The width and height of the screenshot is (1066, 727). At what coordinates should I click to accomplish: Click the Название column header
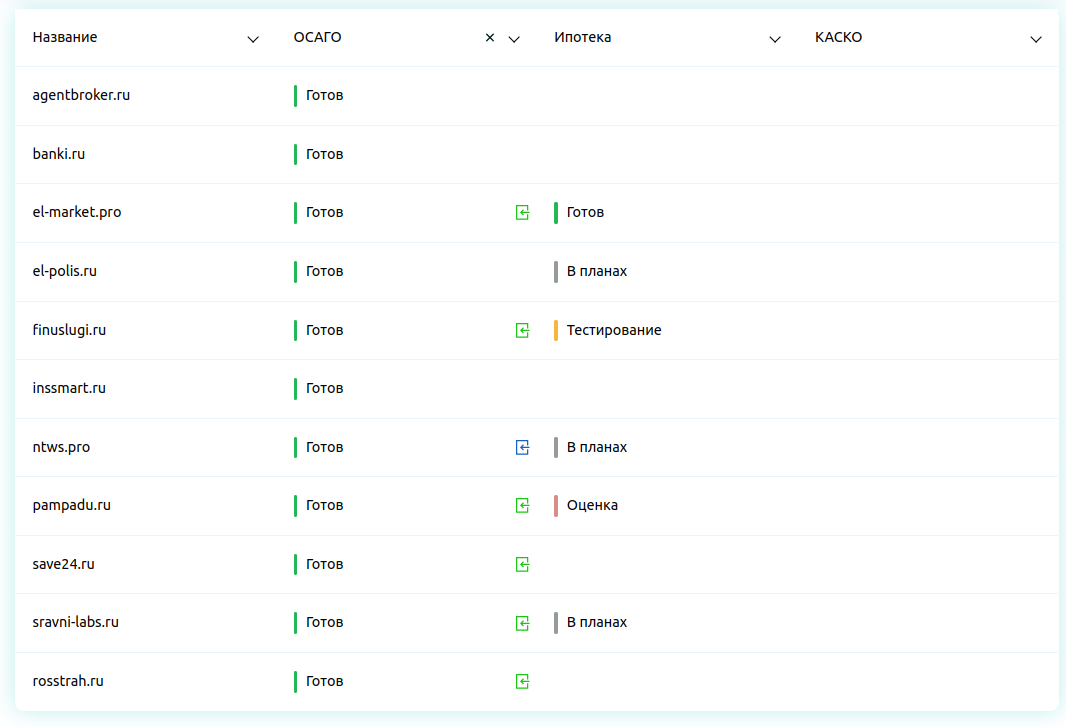65,37
